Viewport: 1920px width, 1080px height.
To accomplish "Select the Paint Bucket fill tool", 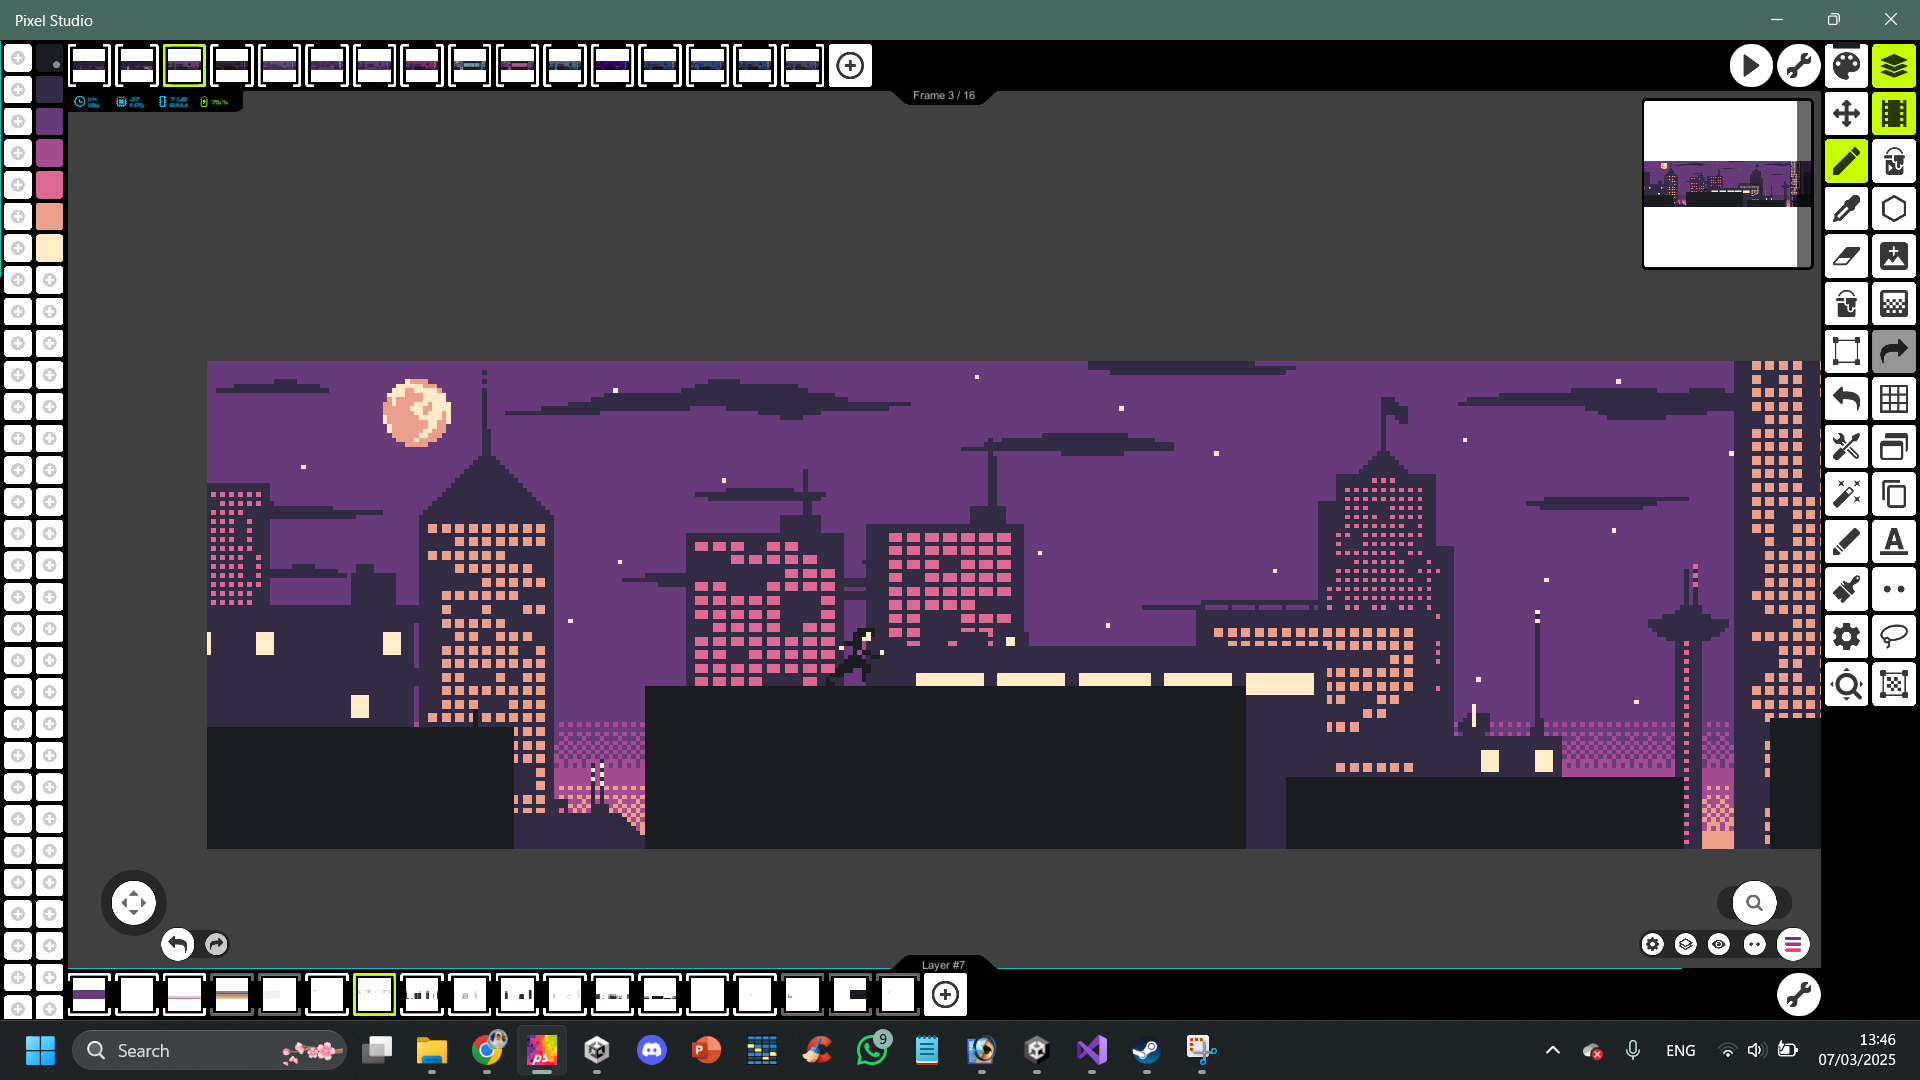I will click(1846, 304).
